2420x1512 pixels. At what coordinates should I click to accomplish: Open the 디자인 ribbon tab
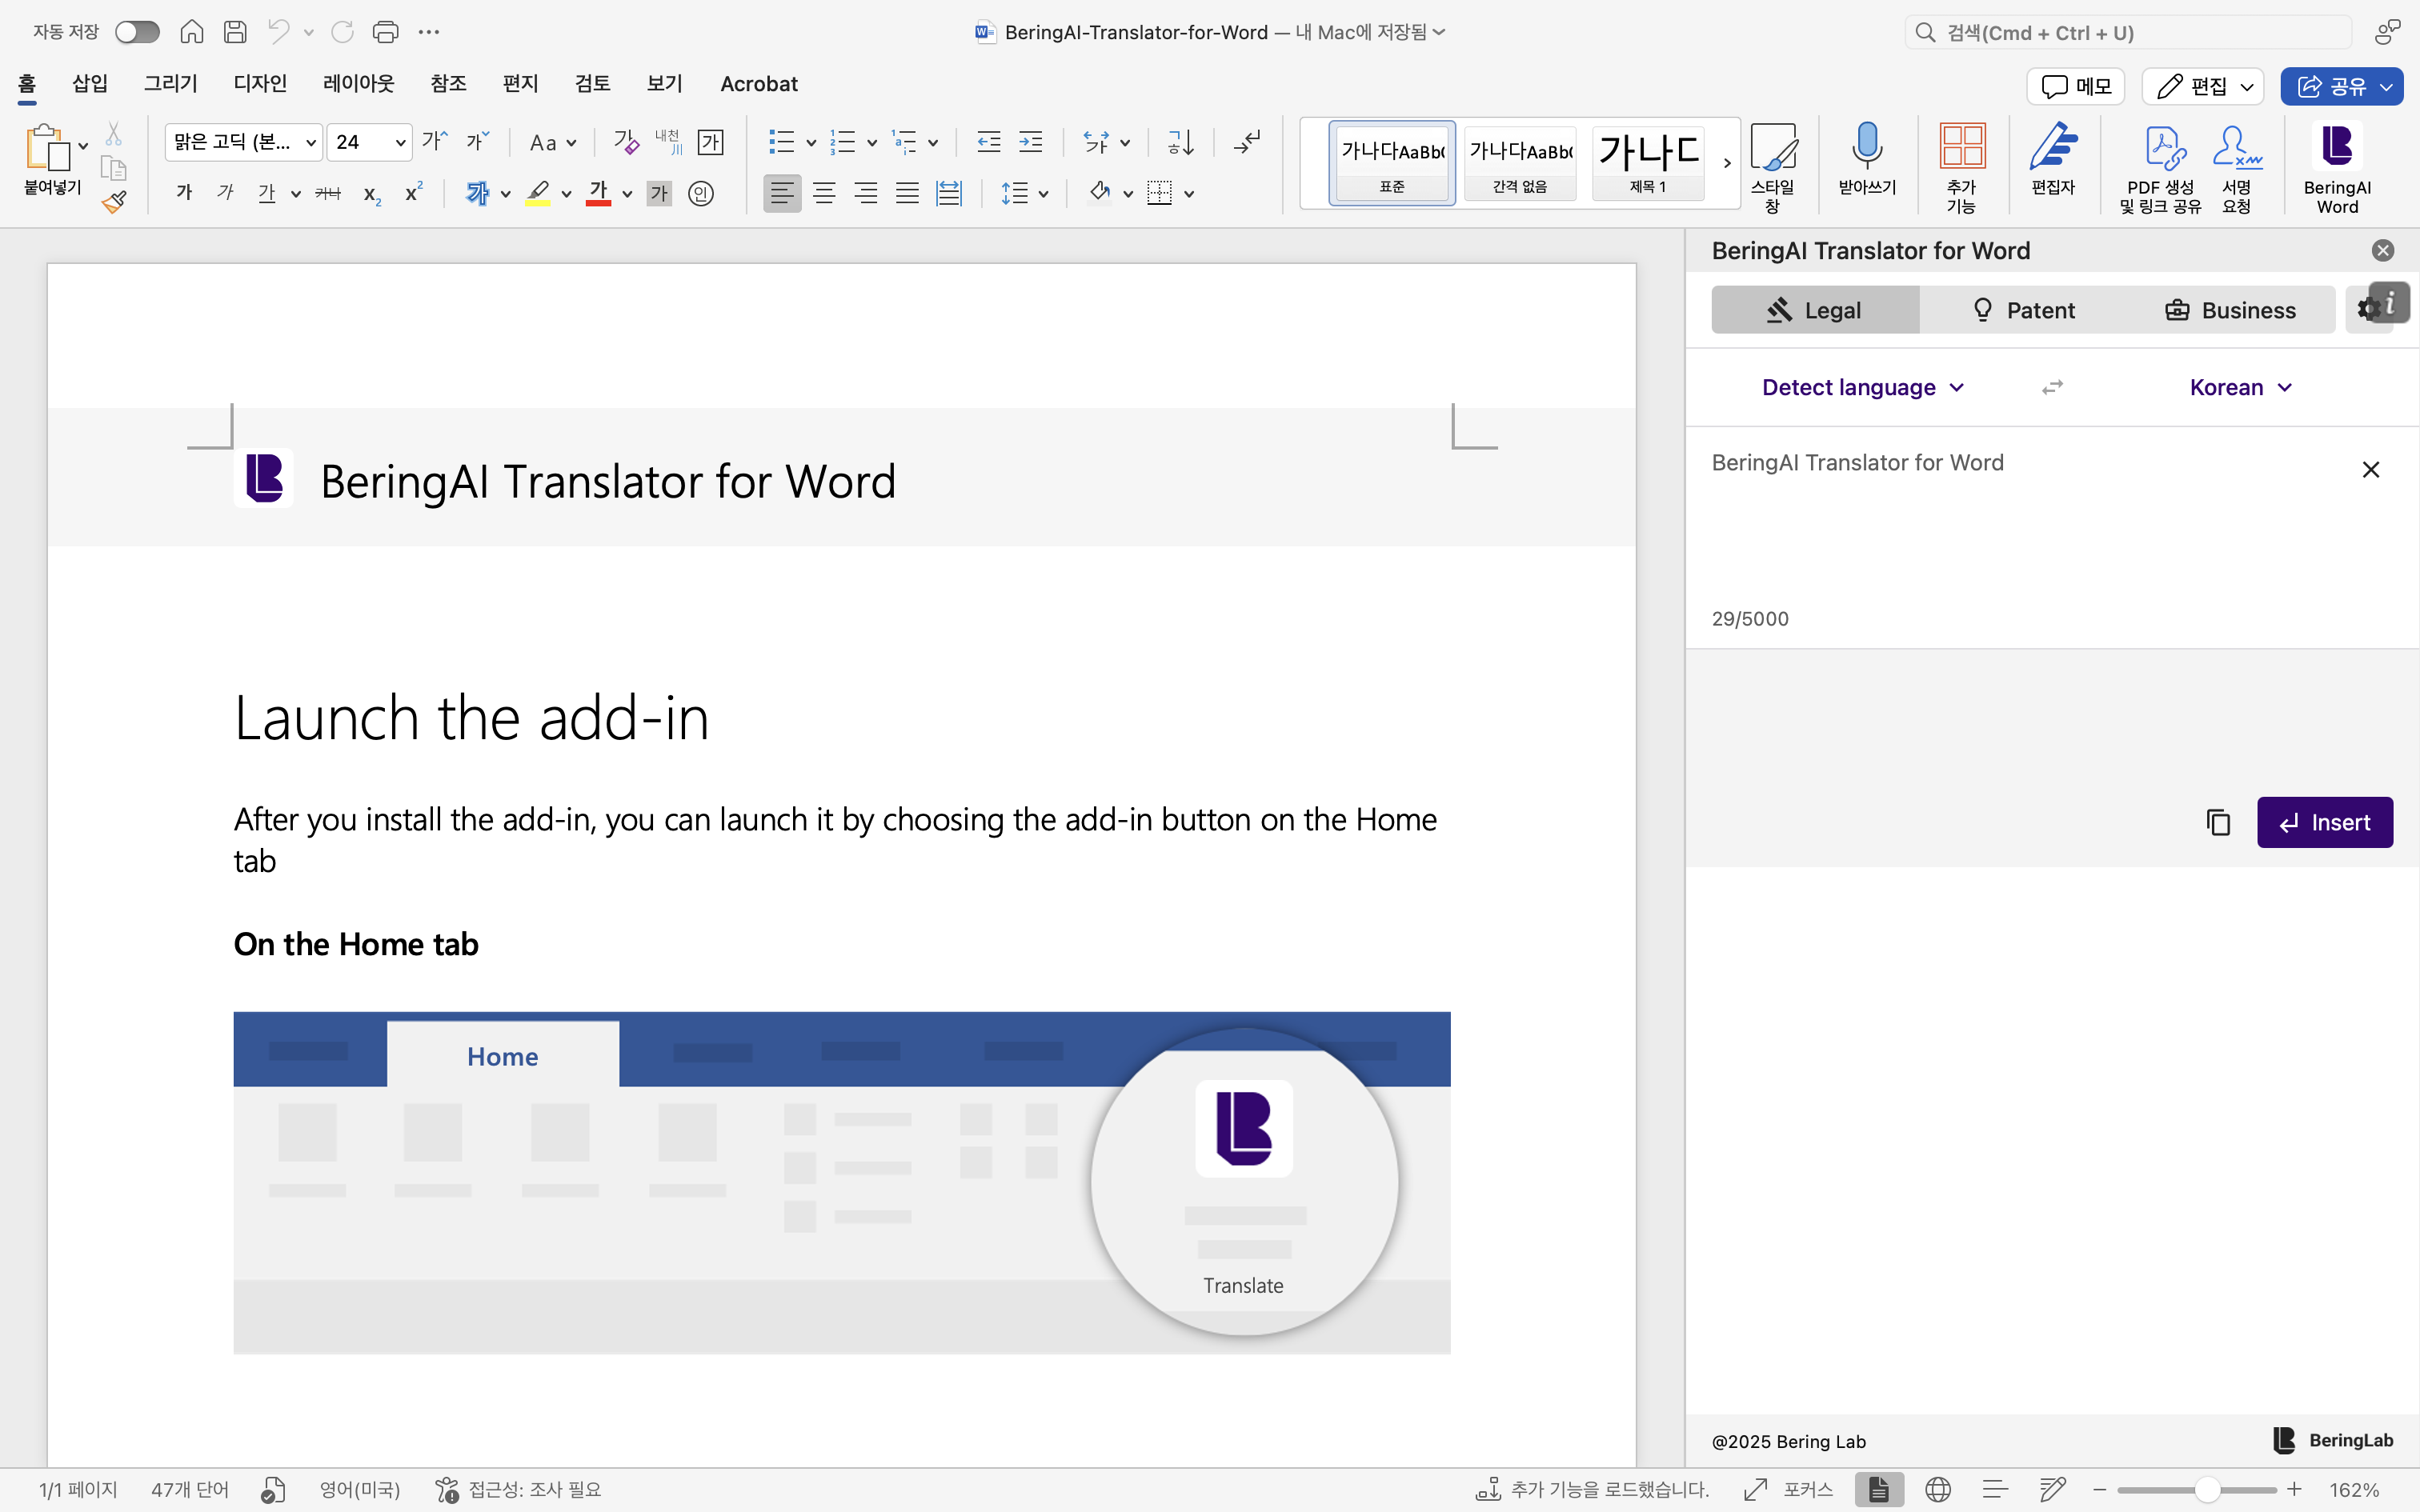[260, 84]
